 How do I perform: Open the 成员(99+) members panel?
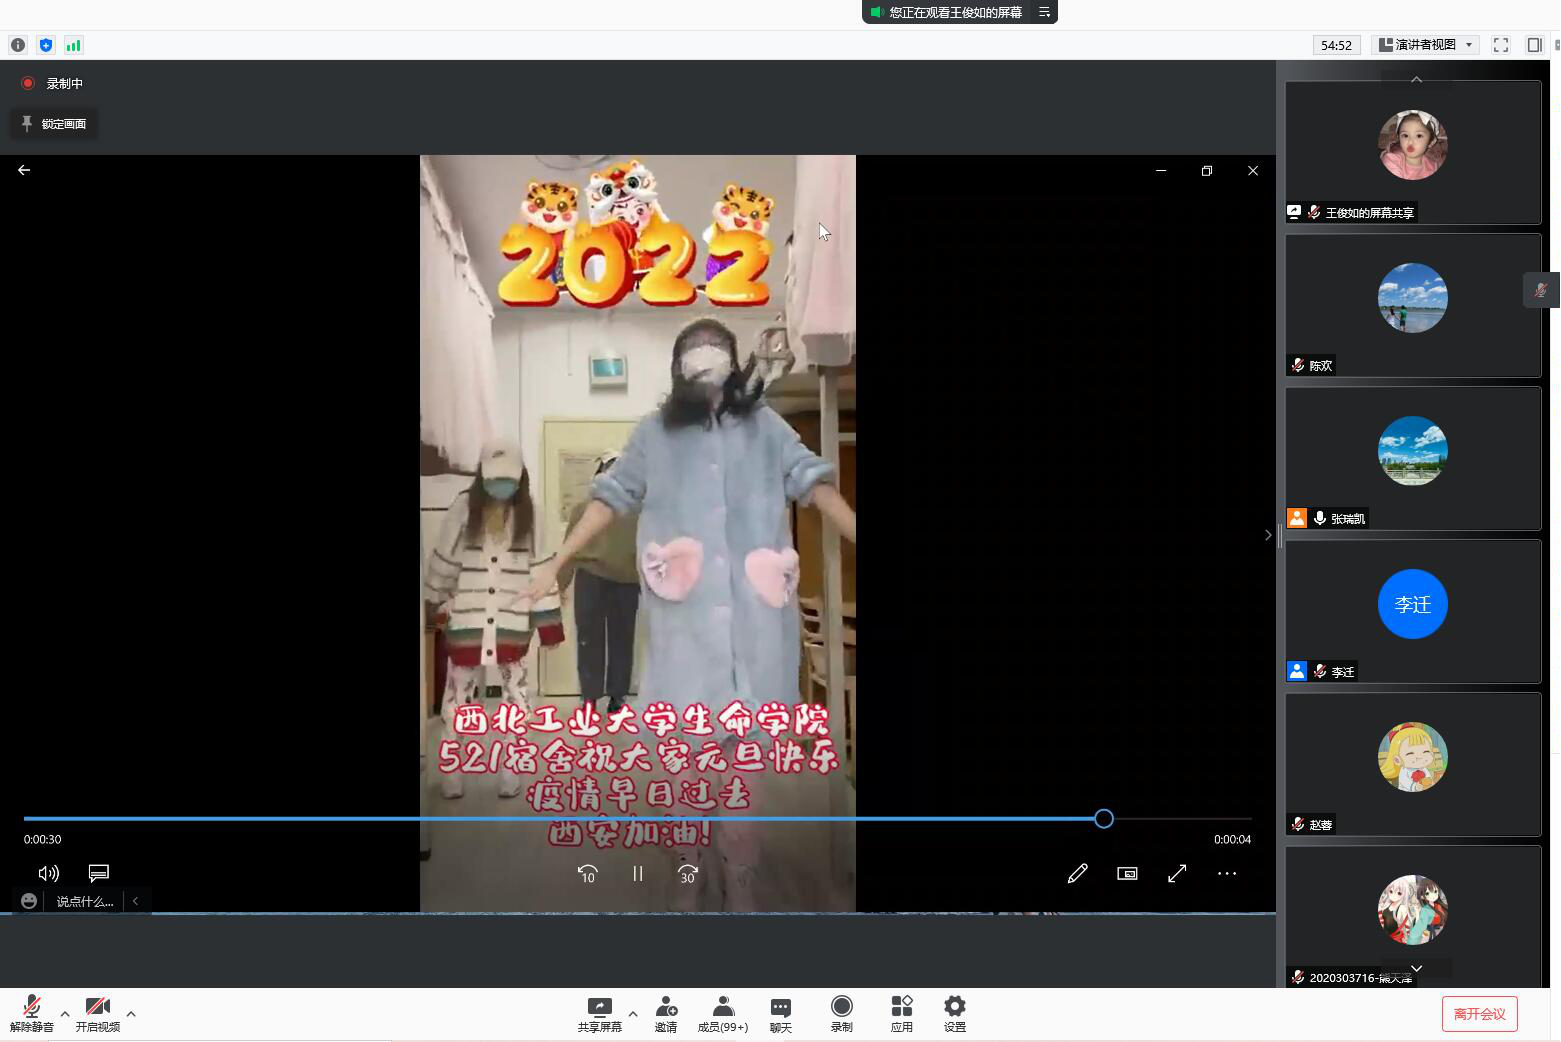click(x=722, y=1013)
